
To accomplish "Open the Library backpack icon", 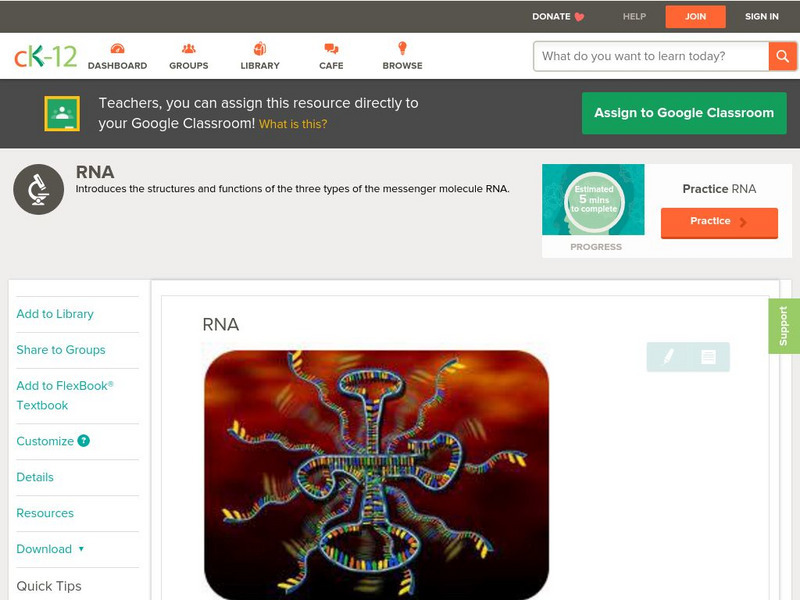I will click(x=260, y=48).
